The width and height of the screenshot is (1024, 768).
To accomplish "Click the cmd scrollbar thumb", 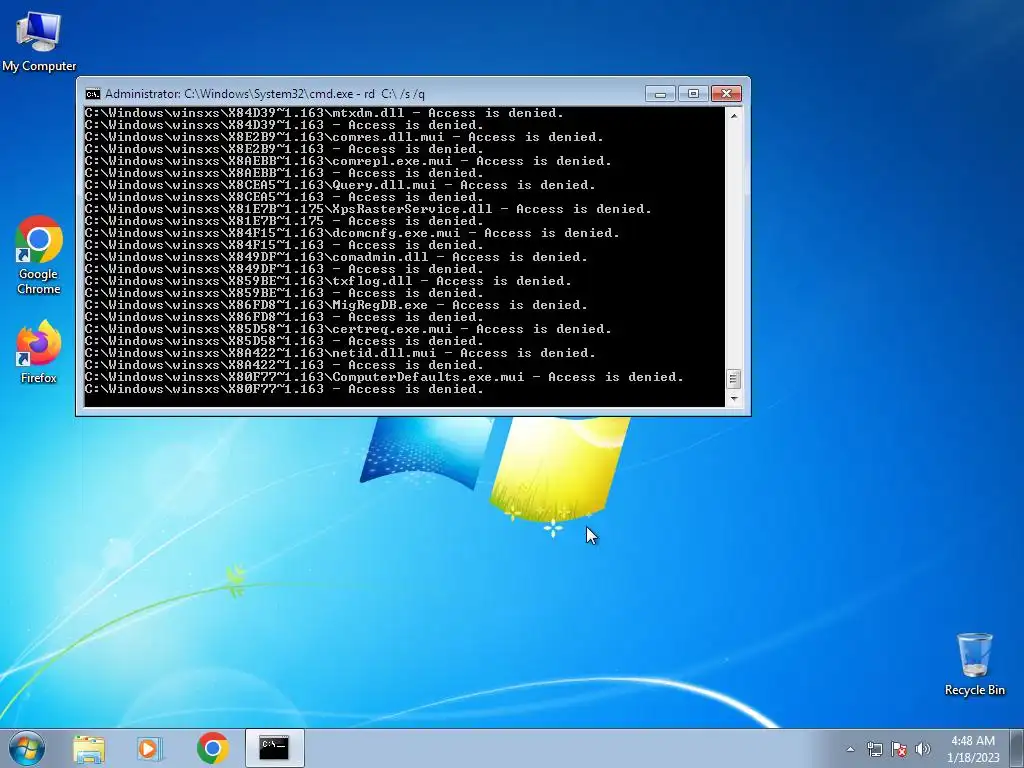I will (x=733, y=379).
